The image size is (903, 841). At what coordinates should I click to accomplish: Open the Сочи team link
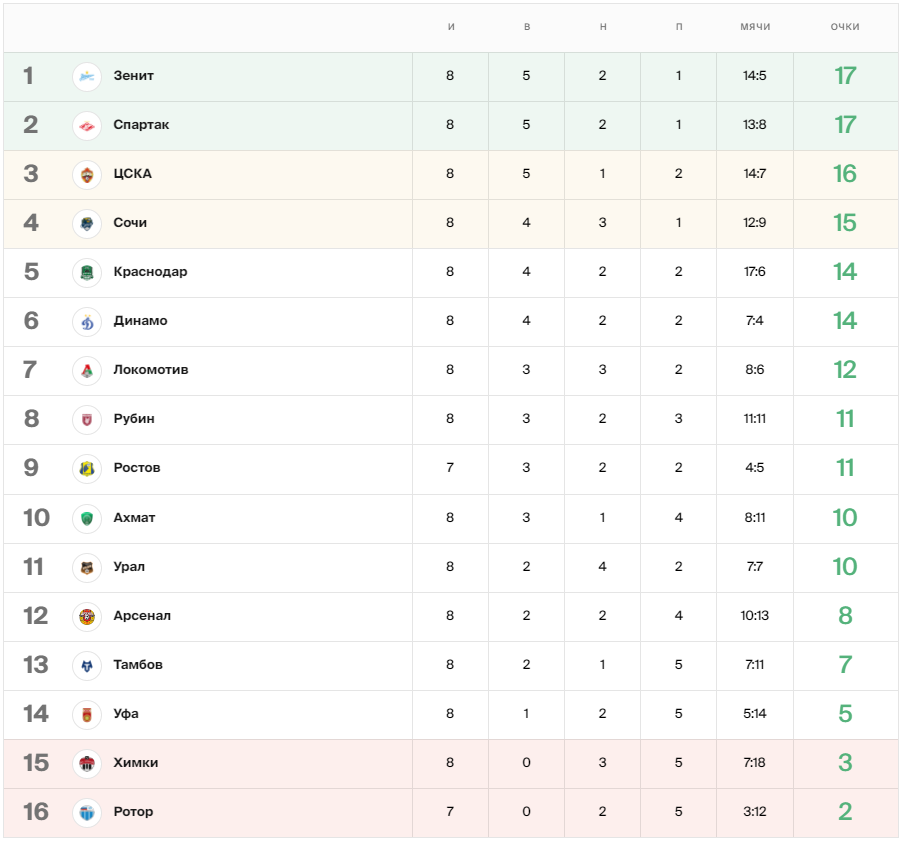tap(130, 222)
